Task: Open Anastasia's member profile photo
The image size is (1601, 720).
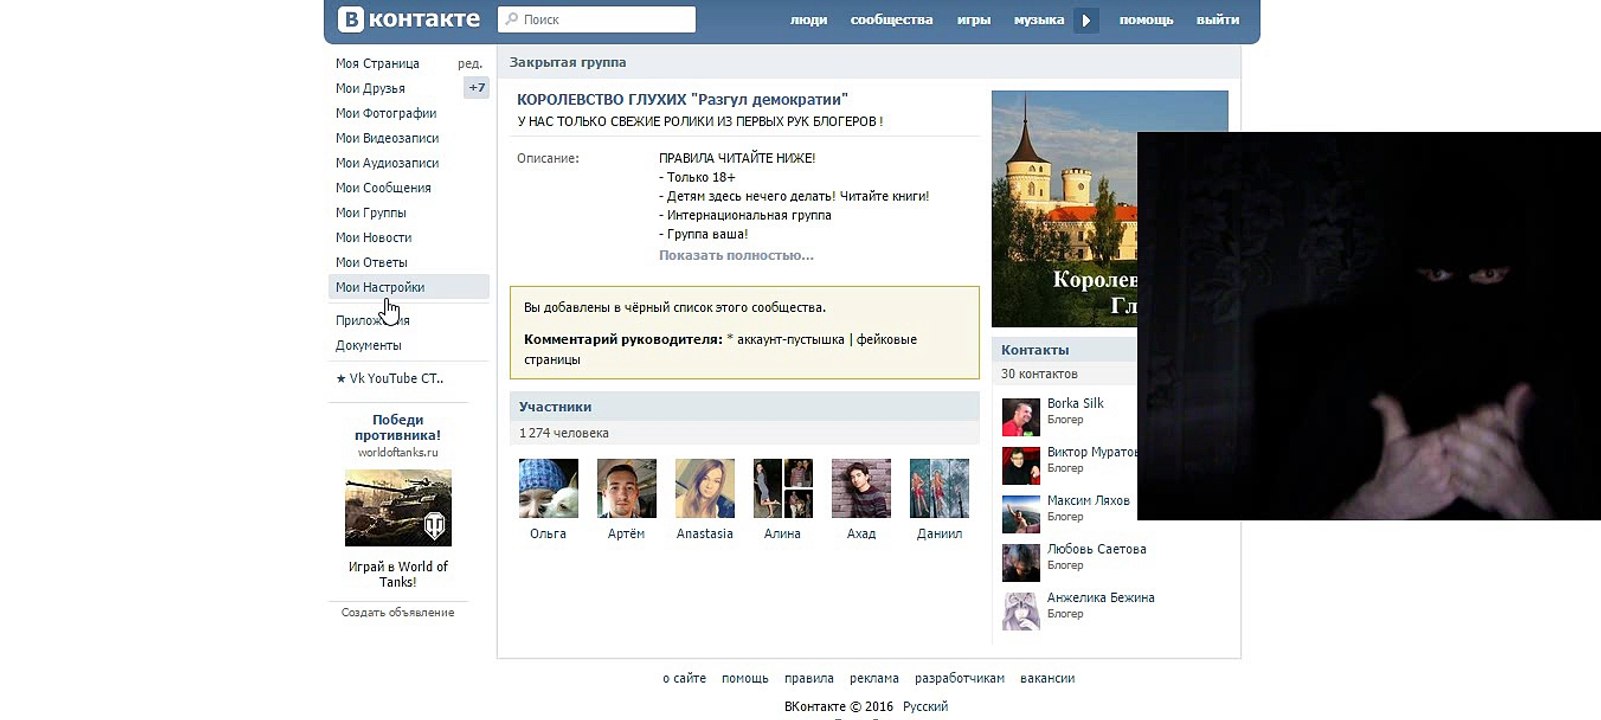Action: tap(704, 488)
